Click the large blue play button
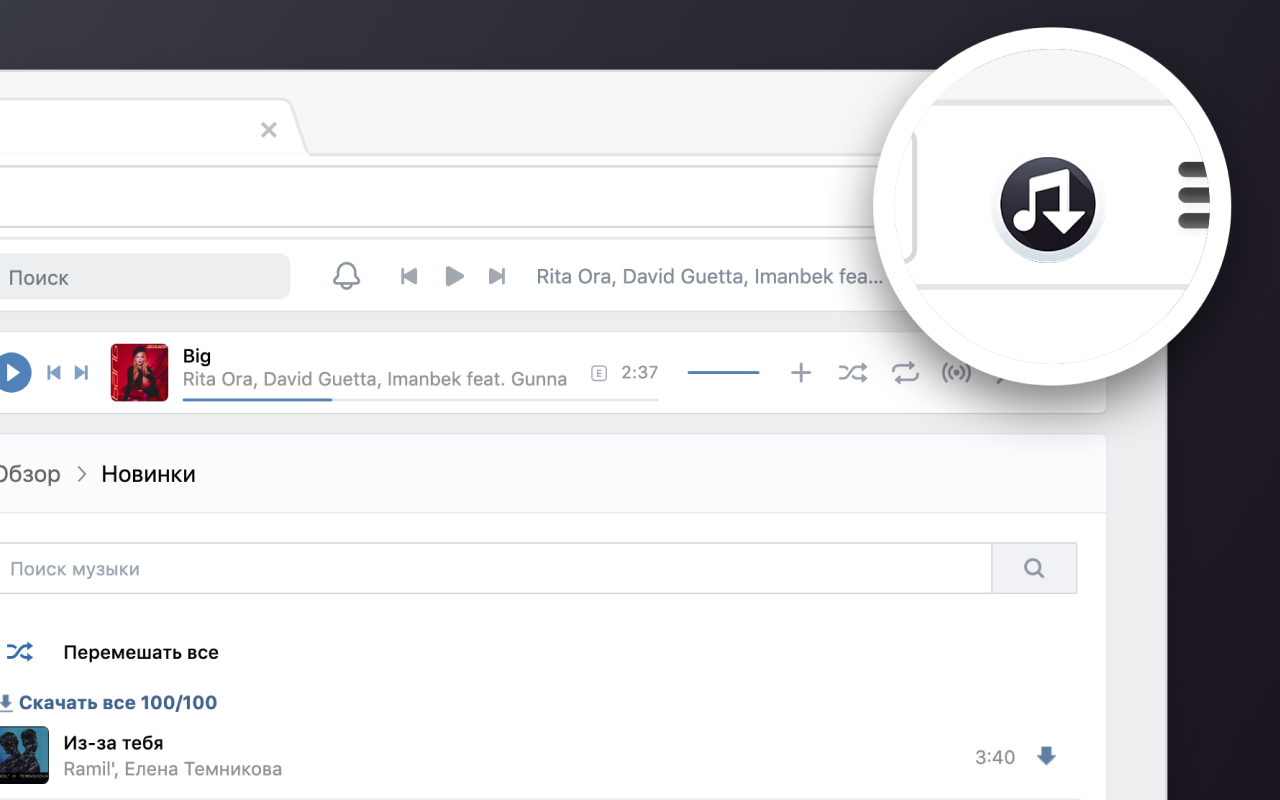Screen dimensions: 1280x800 [x=13, y=373]
